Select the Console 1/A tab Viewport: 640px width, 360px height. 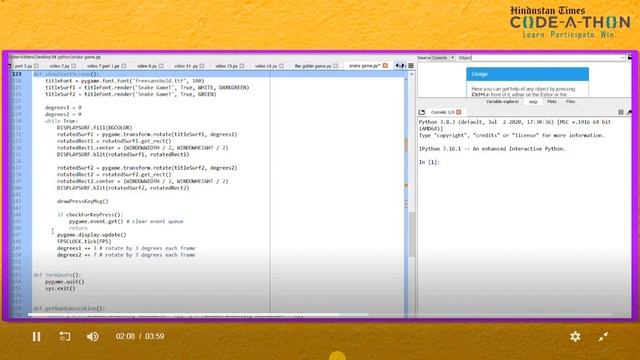click(x=442, y=112)
